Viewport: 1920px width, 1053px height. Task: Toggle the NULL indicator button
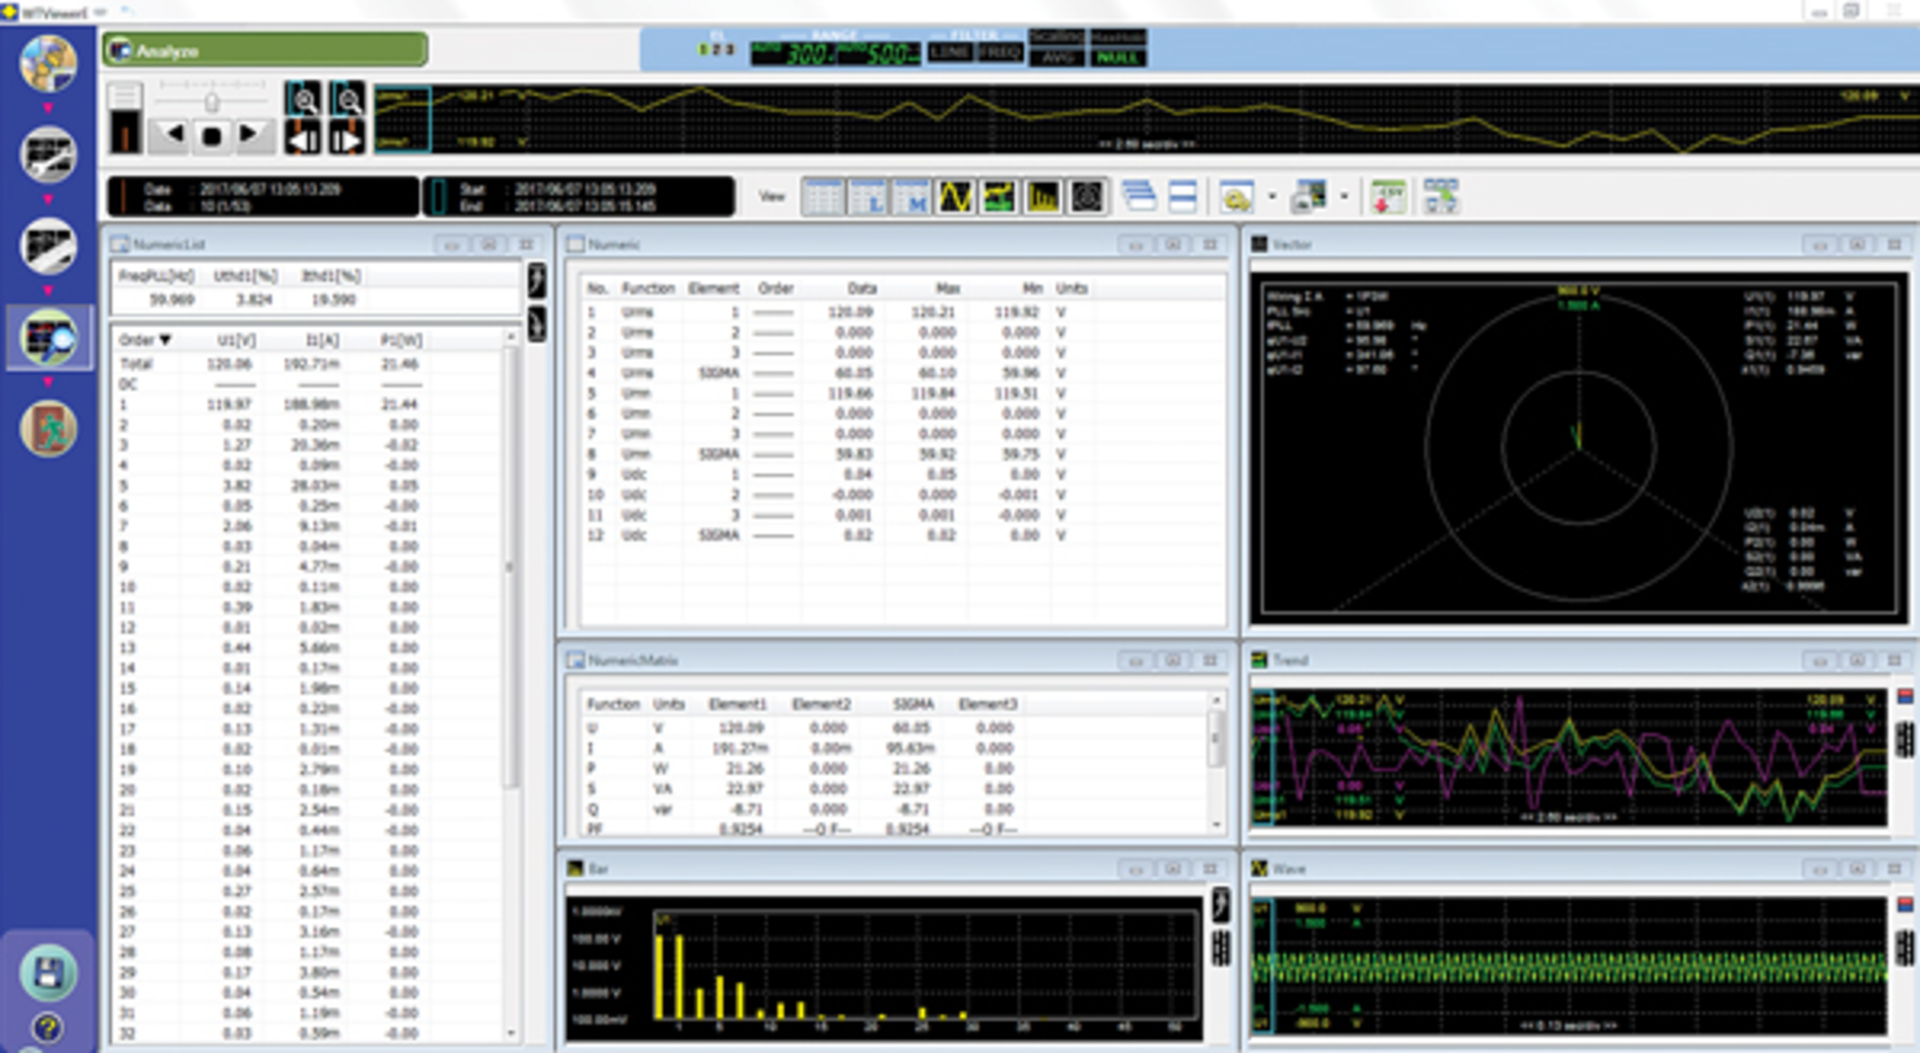coord(1117,58)
